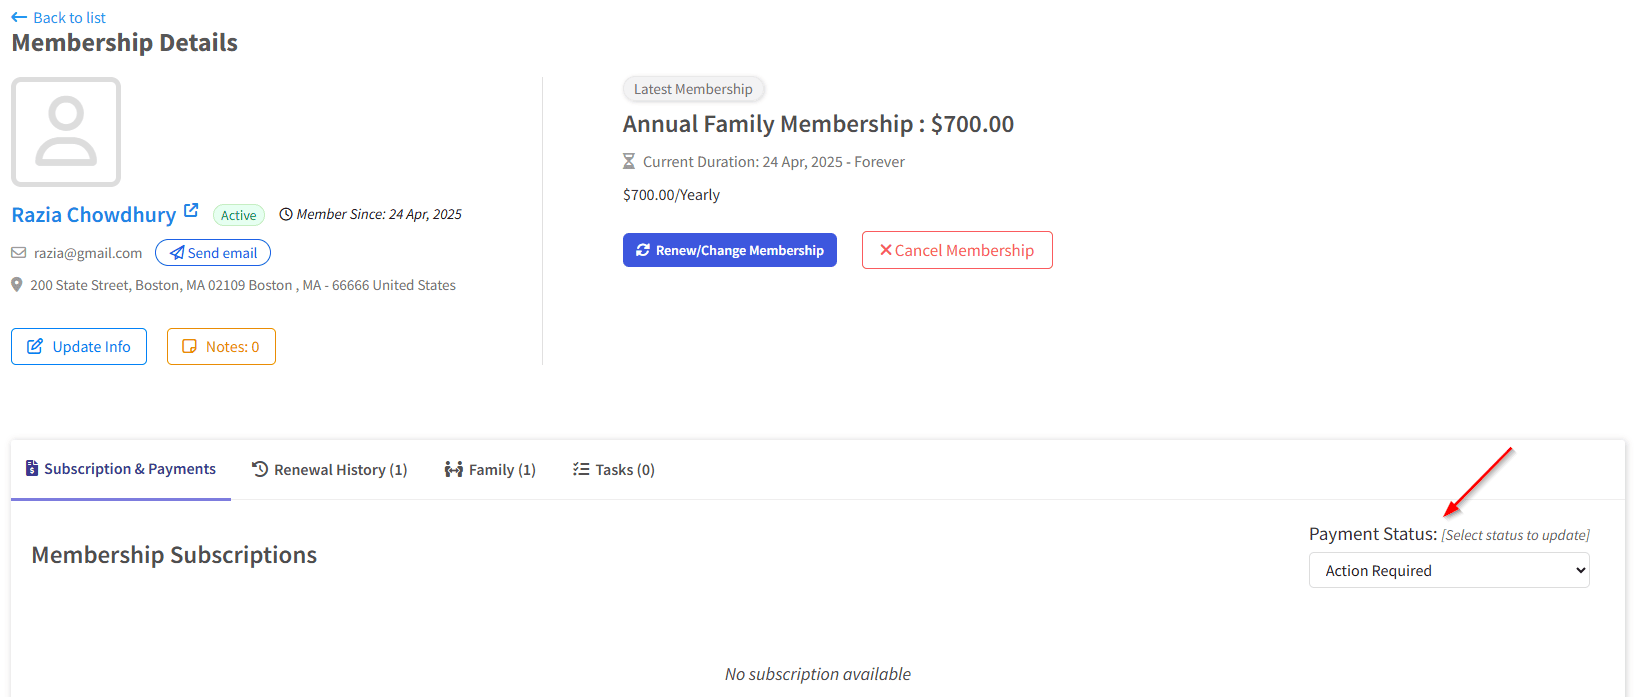Switch to the Subscription & Payments tab

pyautogui.click(x=121, y=469)
